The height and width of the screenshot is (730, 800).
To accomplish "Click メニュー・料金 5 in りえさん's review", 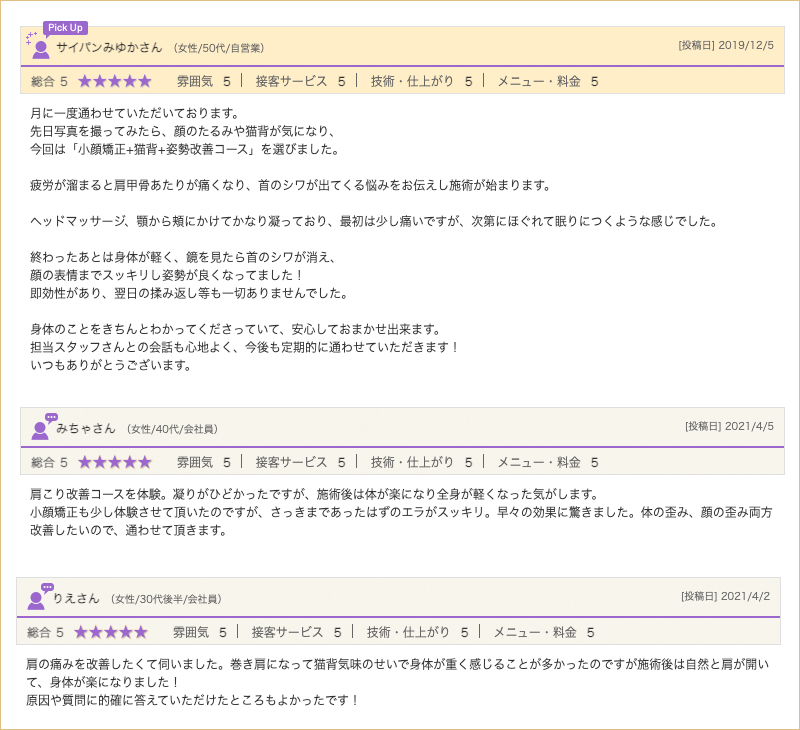I will 544,633.
